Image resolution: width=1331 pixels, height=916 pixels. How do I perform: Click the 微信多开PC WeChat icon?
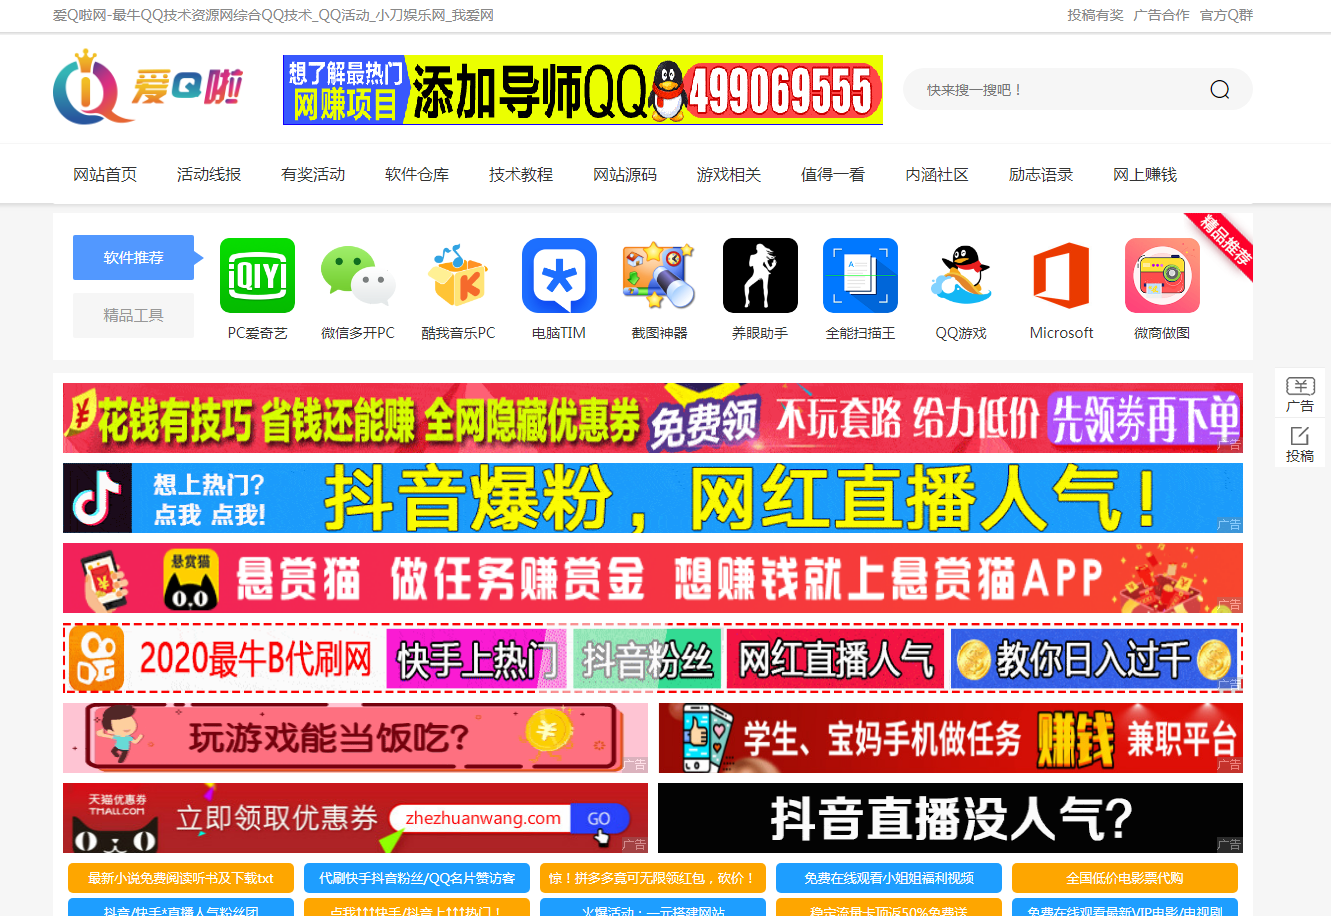358,276
